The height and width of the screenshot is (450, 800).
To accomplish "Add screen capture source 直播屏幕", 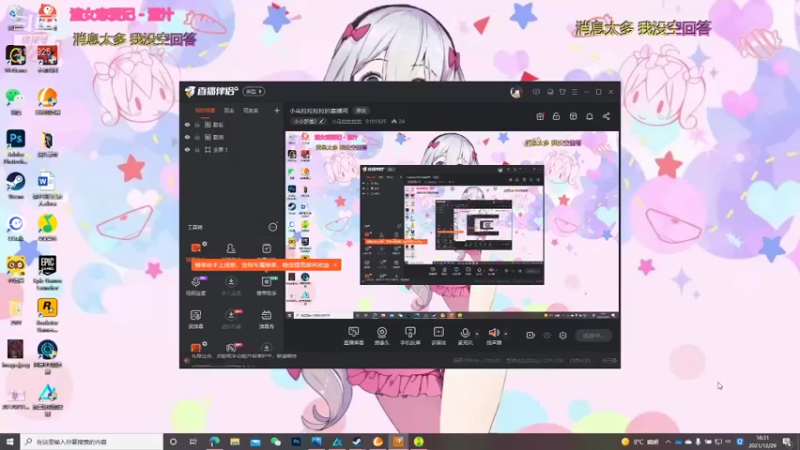I will pyautogui.click(x=354, y=336).
